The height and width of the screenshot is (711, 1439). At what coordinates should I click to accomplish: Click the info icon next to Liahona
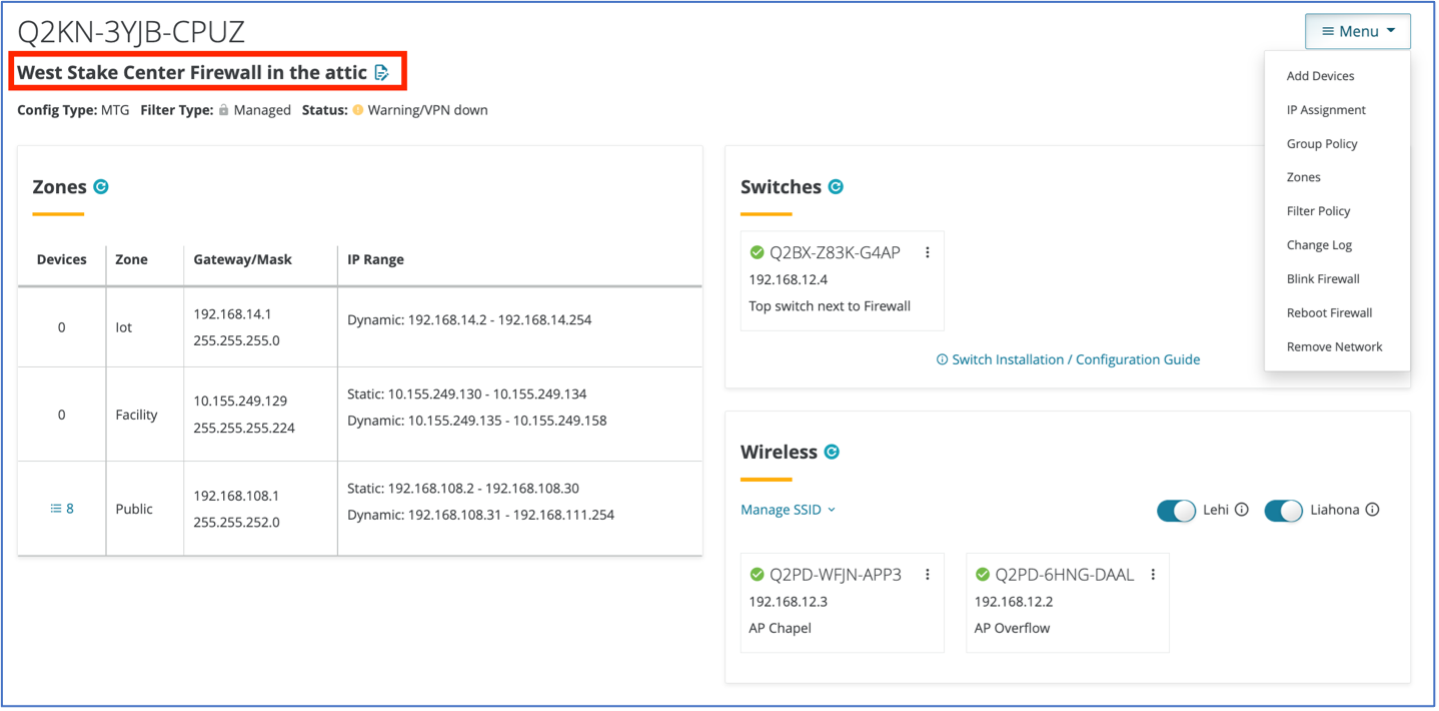coord(1372,510)
